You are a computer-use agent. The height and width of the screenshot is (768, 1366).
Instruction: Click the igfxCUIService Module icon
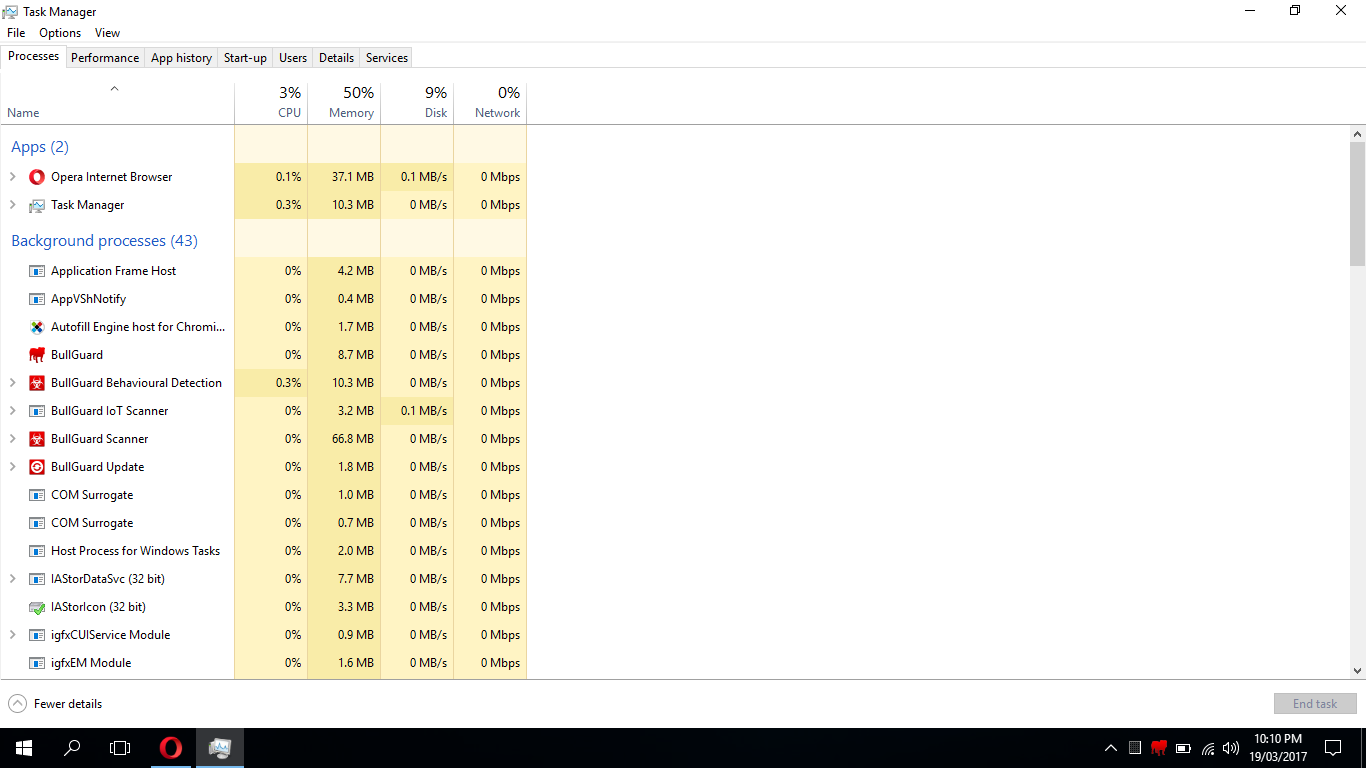[37, 635]
